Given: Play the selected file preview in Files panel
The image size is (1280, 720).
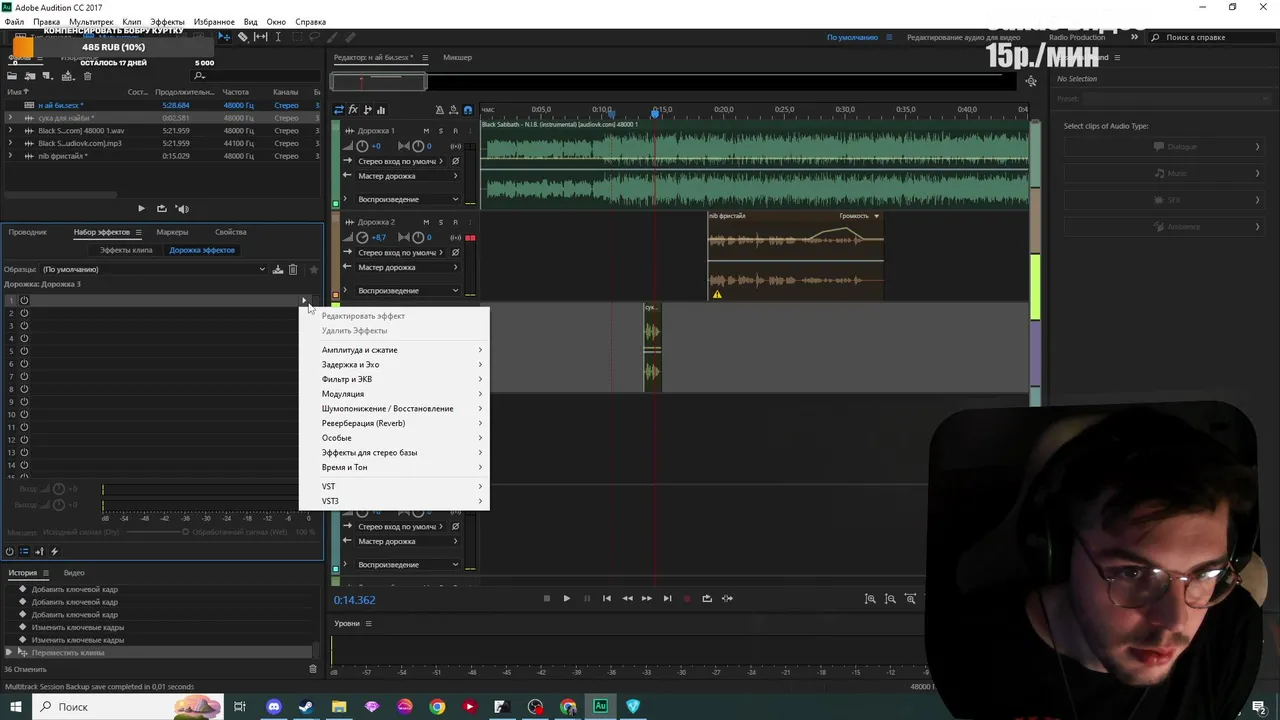Looking at the screenshot, I should coord(141,209).
